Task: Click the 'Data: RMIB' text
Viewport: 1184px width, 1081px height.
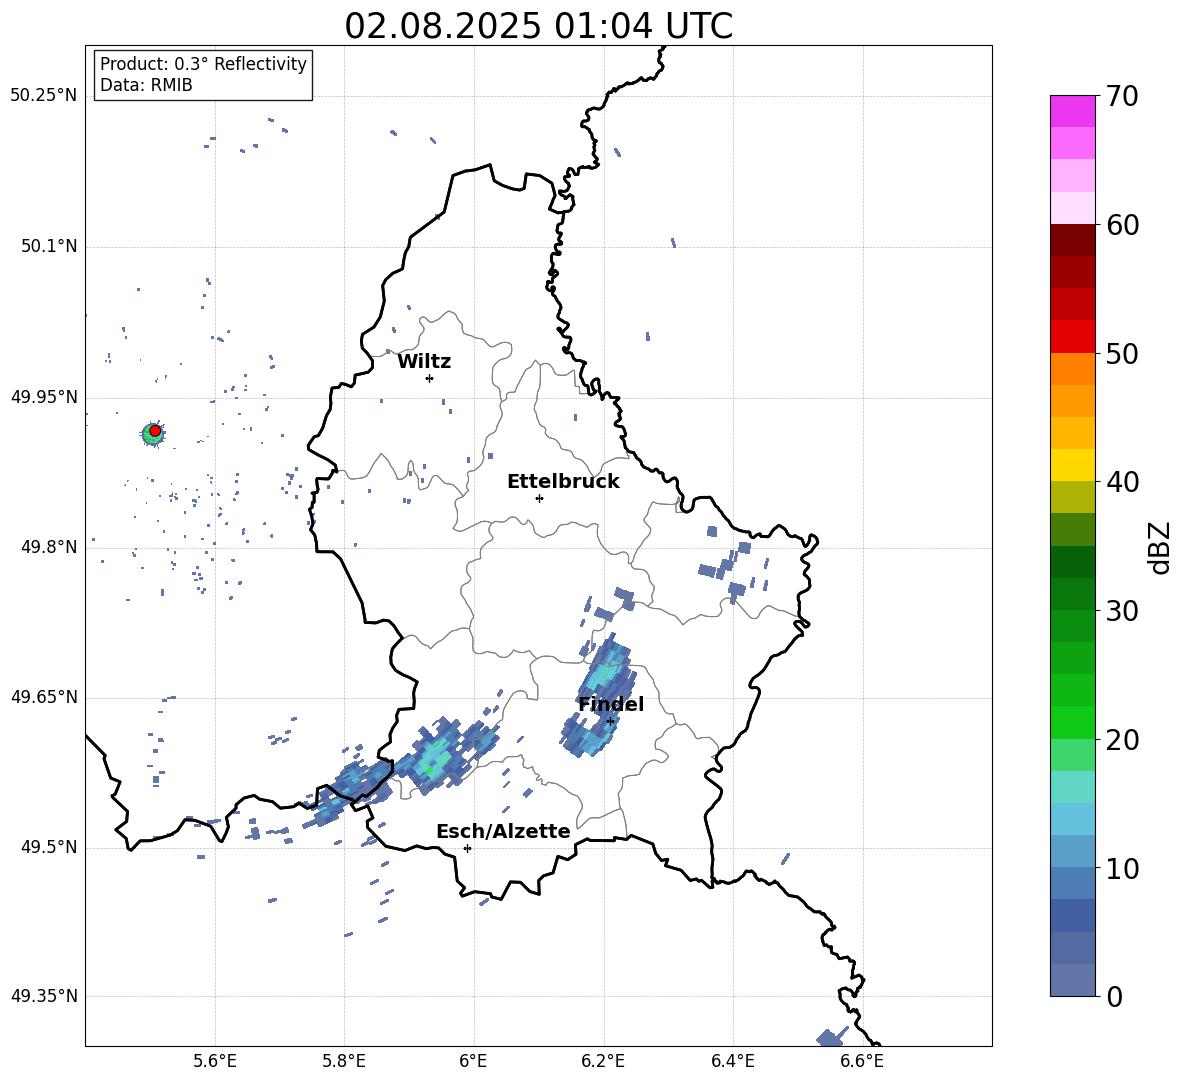Action: (146, 85)
